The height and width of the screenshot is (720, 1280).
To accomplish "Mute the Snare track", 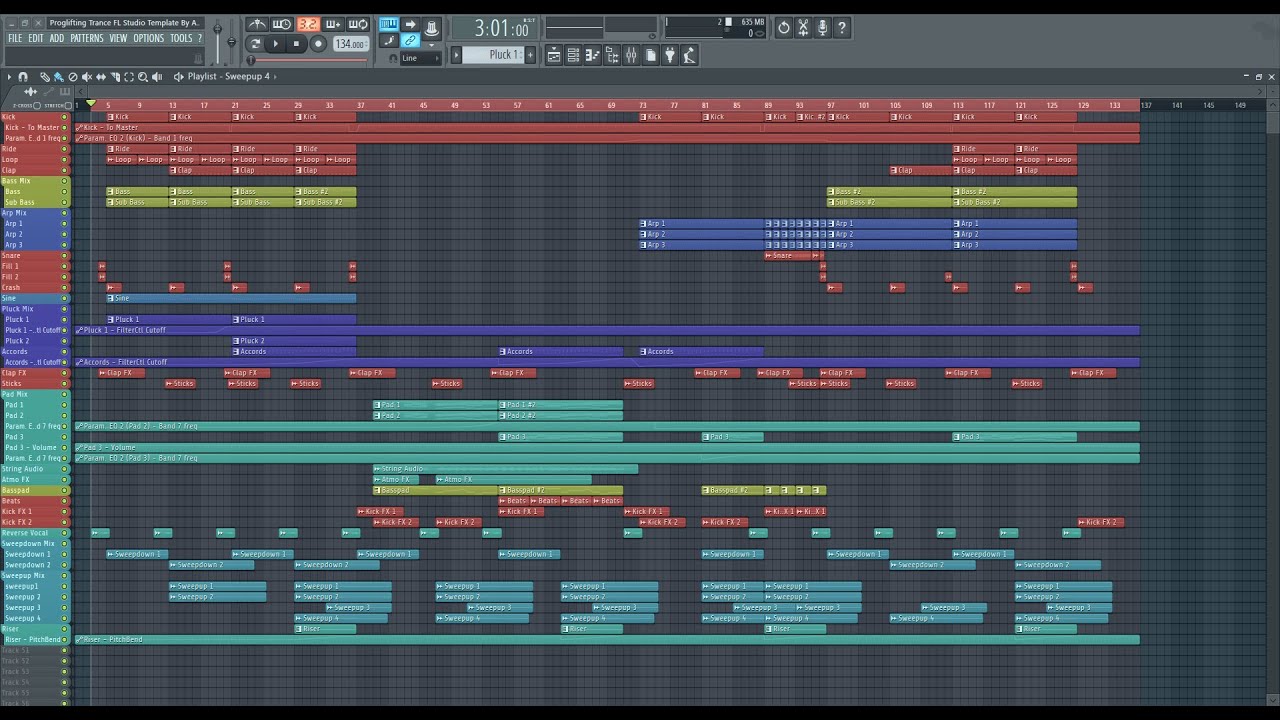I will click(65, 255).
